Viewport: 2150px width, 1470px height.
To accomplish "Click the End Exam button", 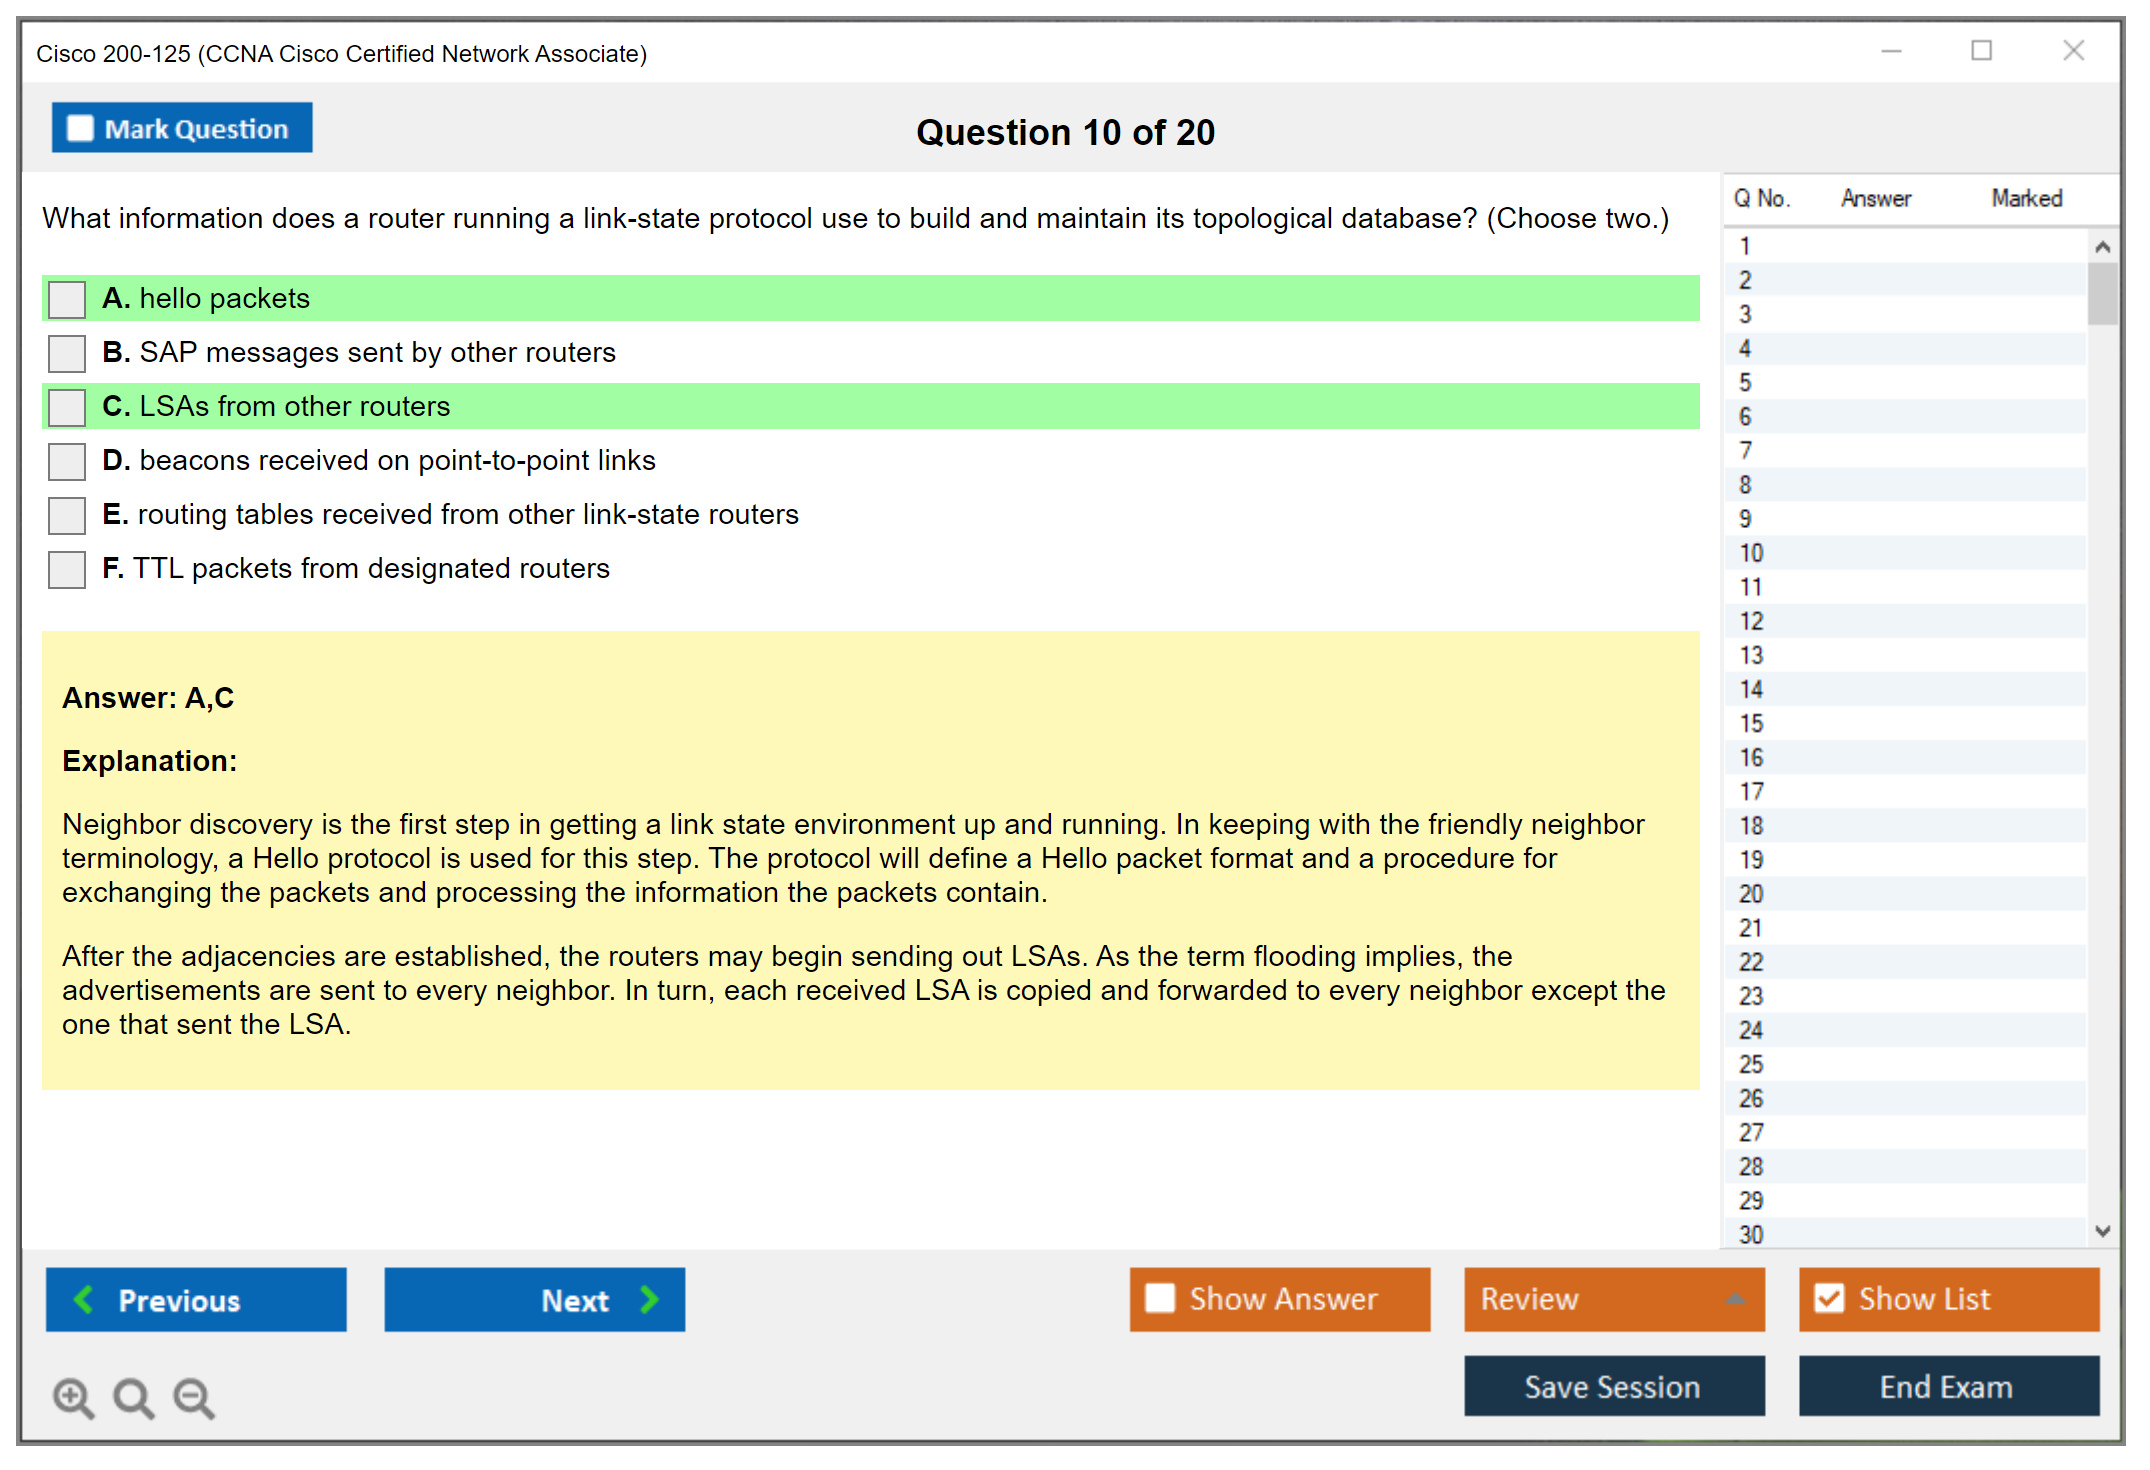I will click(x=1947, y=1386).
